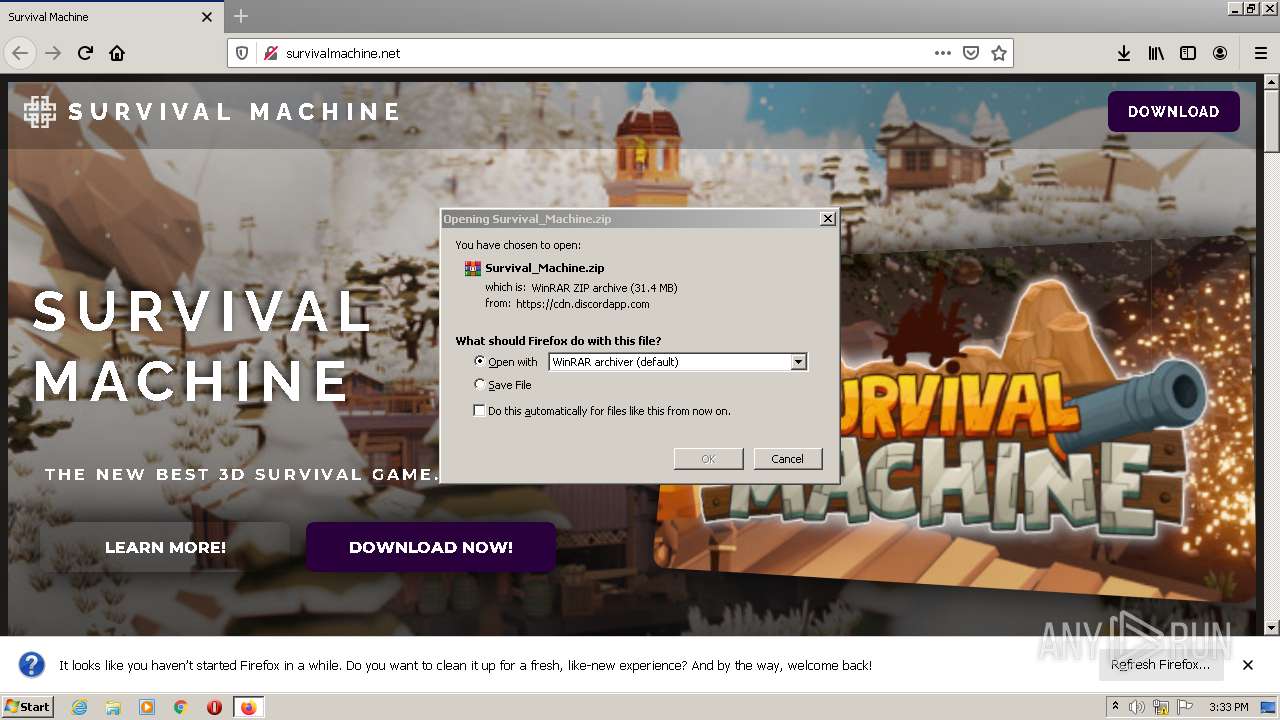Open page actions three-dot menu
The width and height of the screenshot is (1280, 720).
pos(943,53)
